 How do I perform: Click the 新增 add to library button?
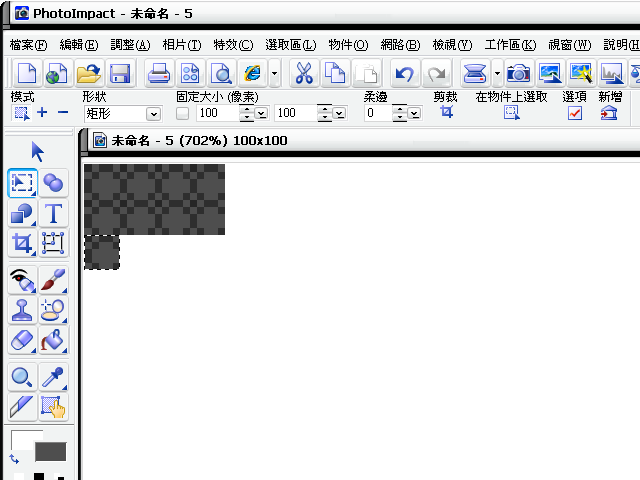(609, 112)
